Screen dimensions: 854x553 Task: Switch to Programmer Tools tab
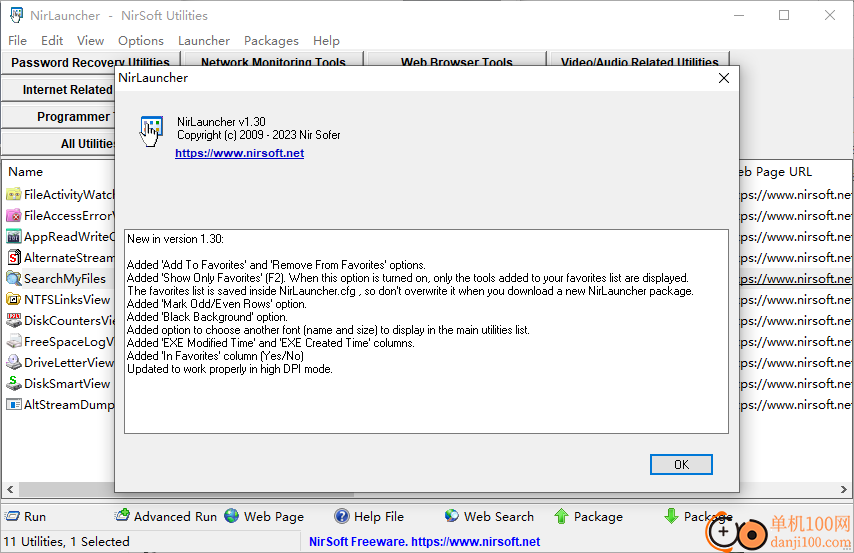58,117
